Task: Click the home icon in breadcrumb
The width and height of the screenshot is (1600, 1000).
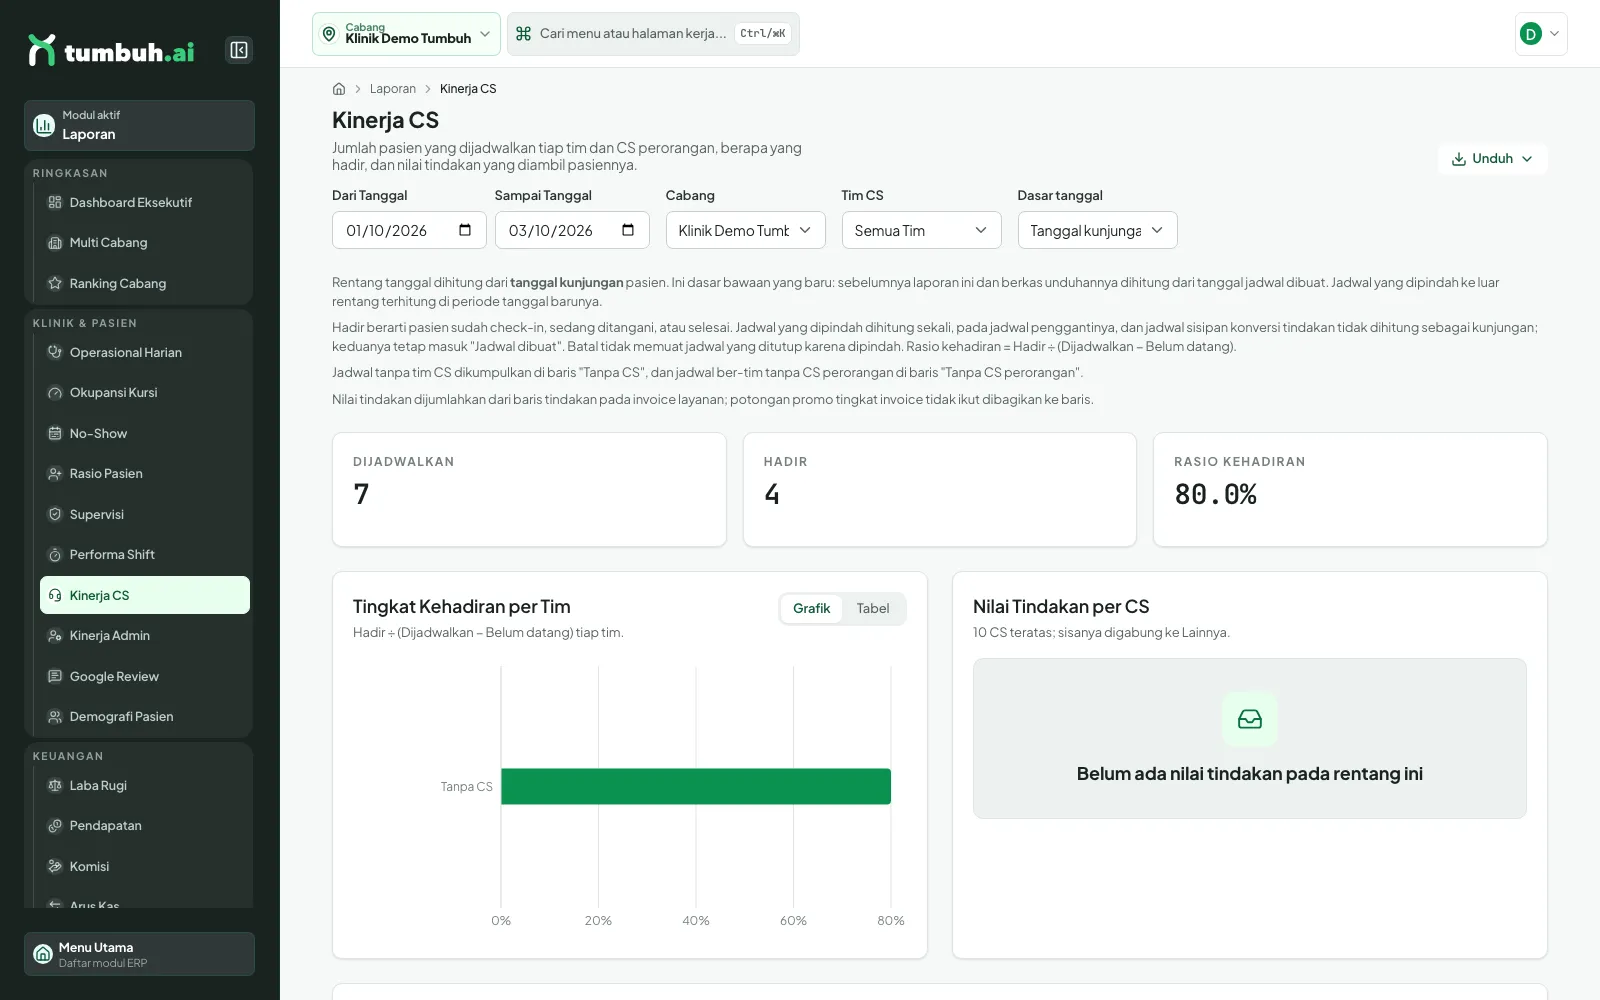Action: tap(339, 89)
